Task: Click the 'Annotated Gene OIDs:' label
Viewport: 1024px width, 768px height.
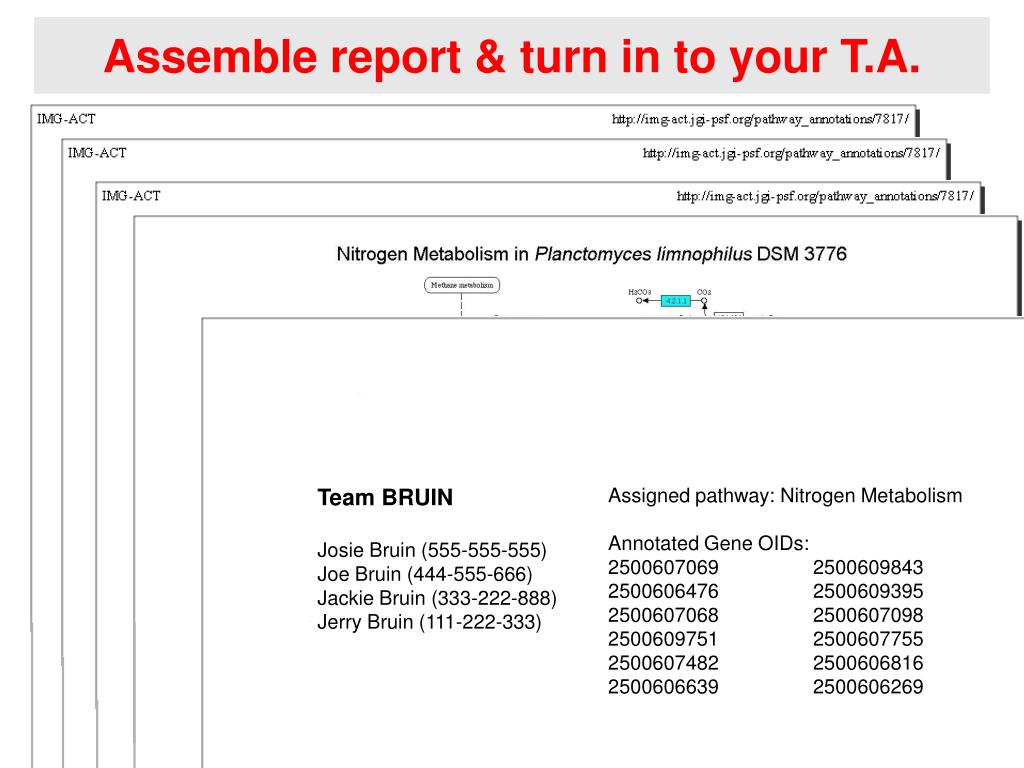Action: (x=709, y=544)
